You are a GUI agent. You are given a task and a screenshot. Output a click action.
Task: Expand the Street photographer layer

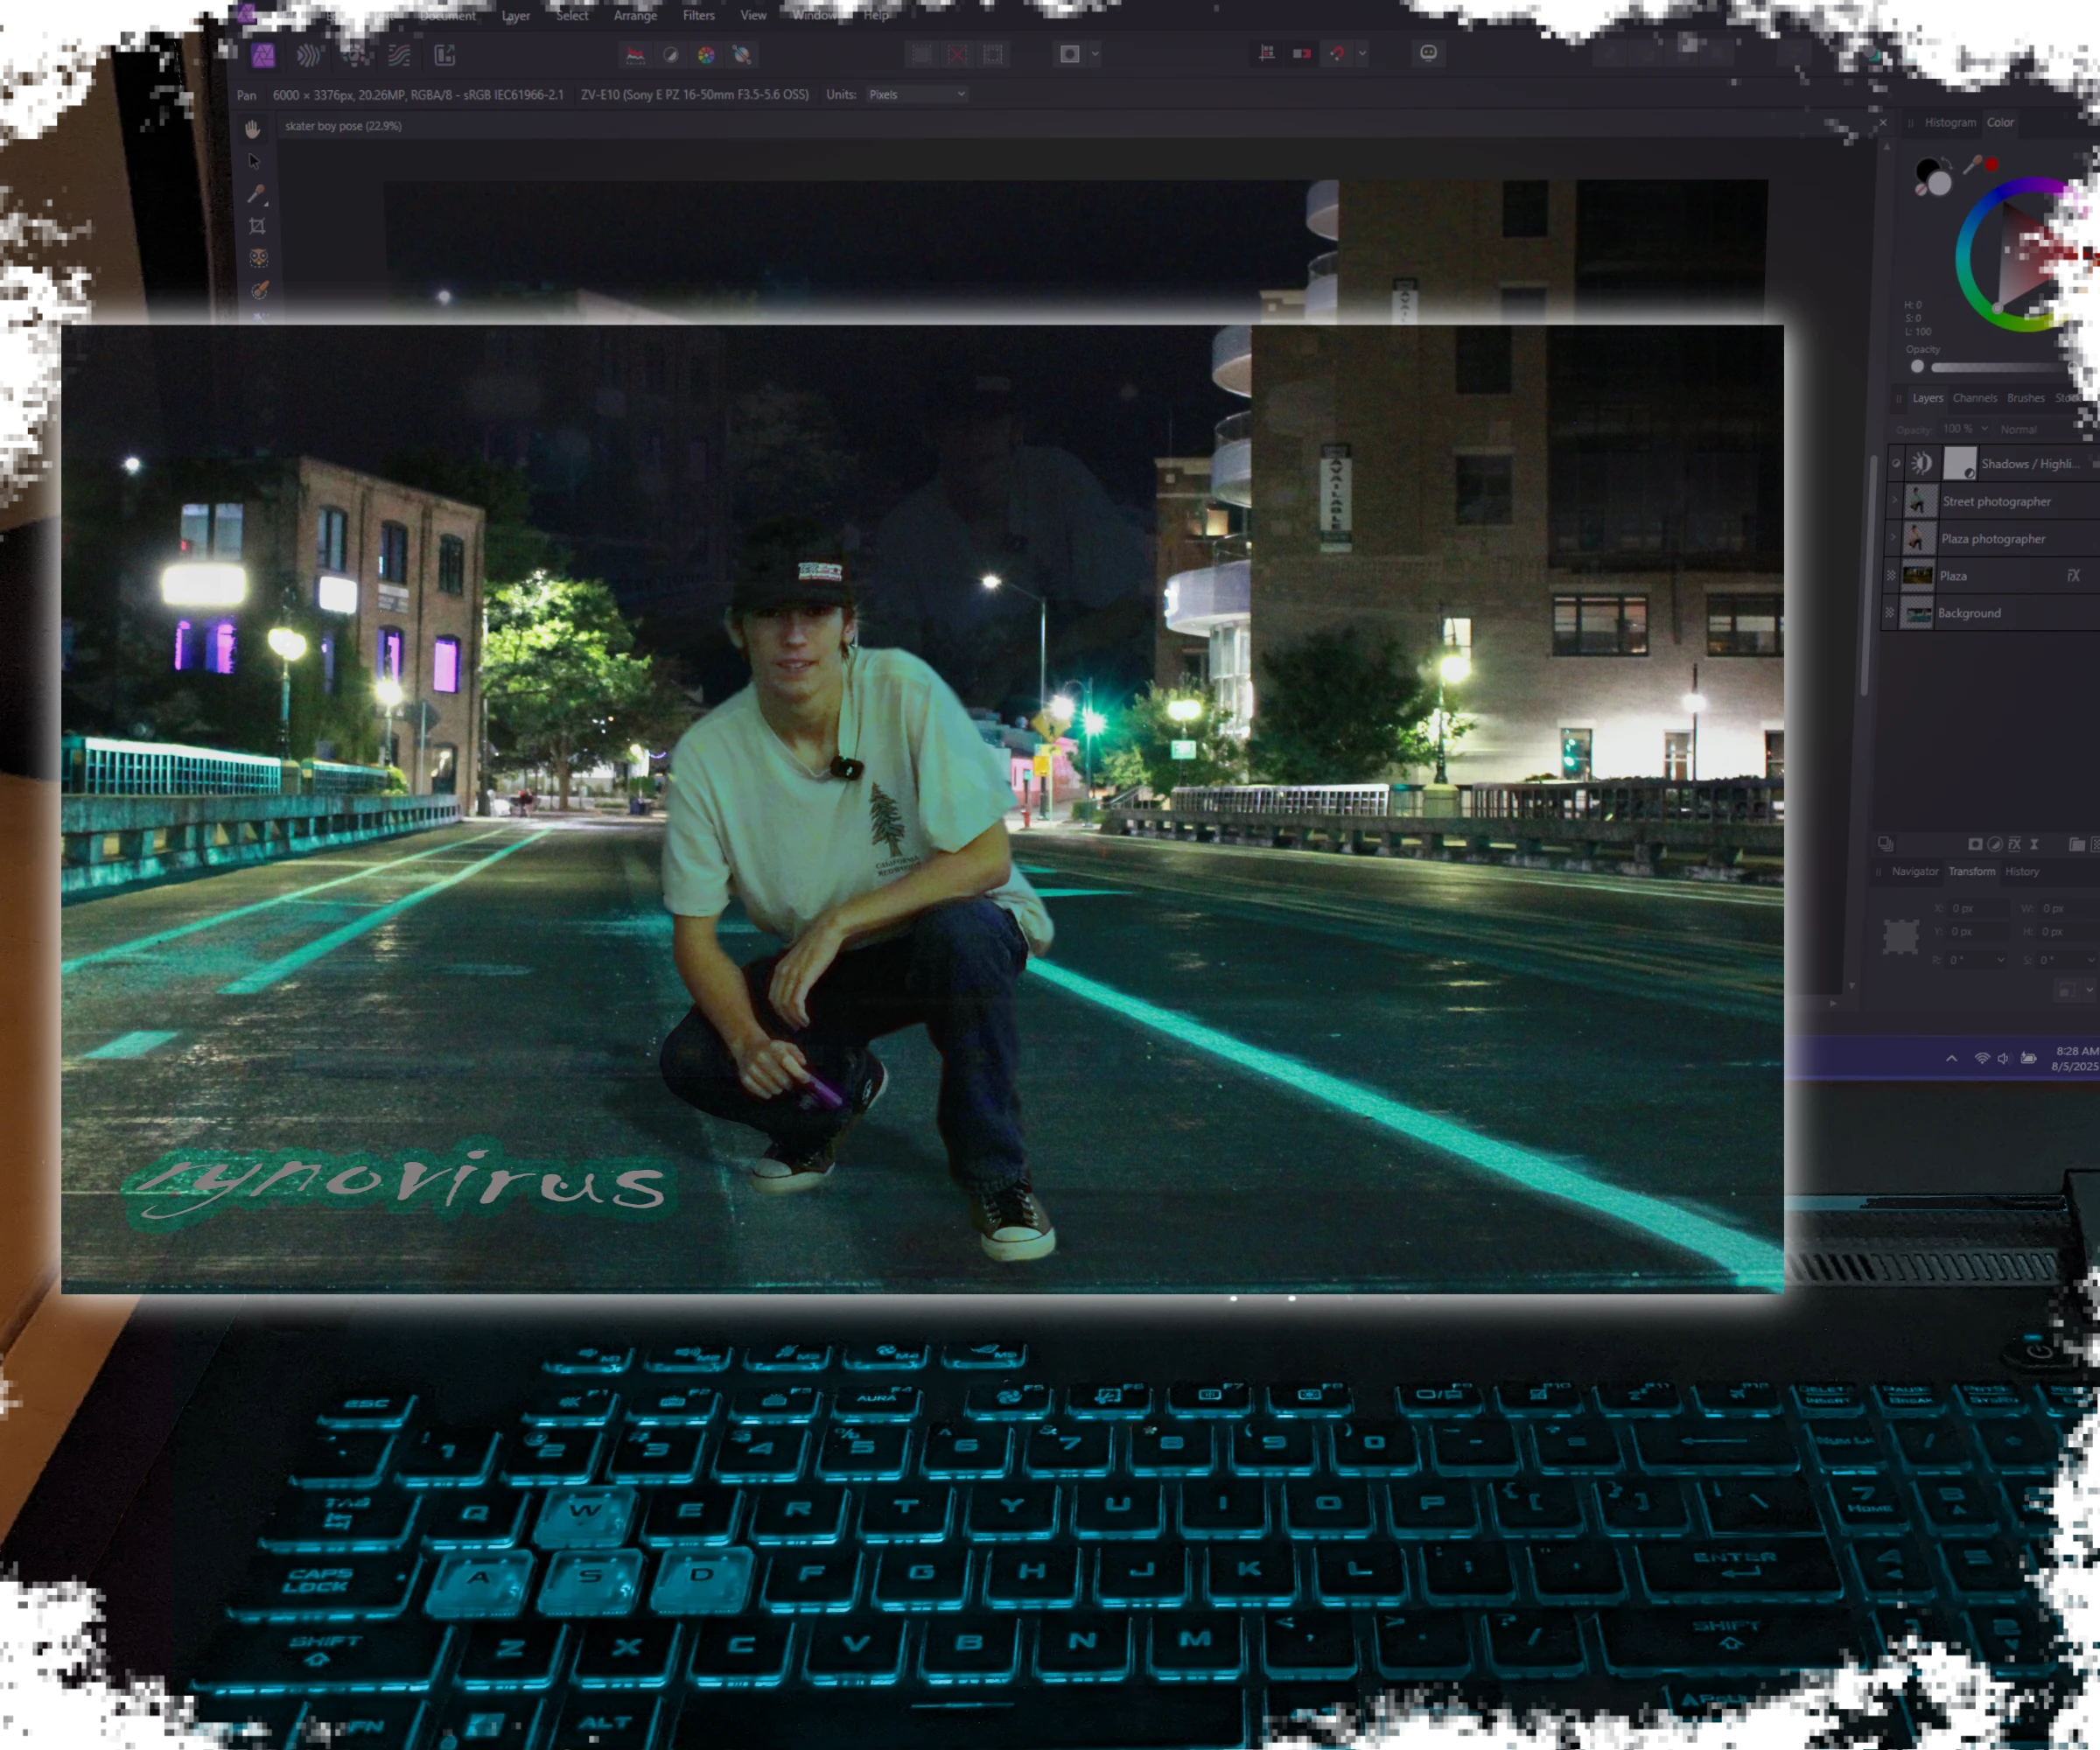(1894, 499)
